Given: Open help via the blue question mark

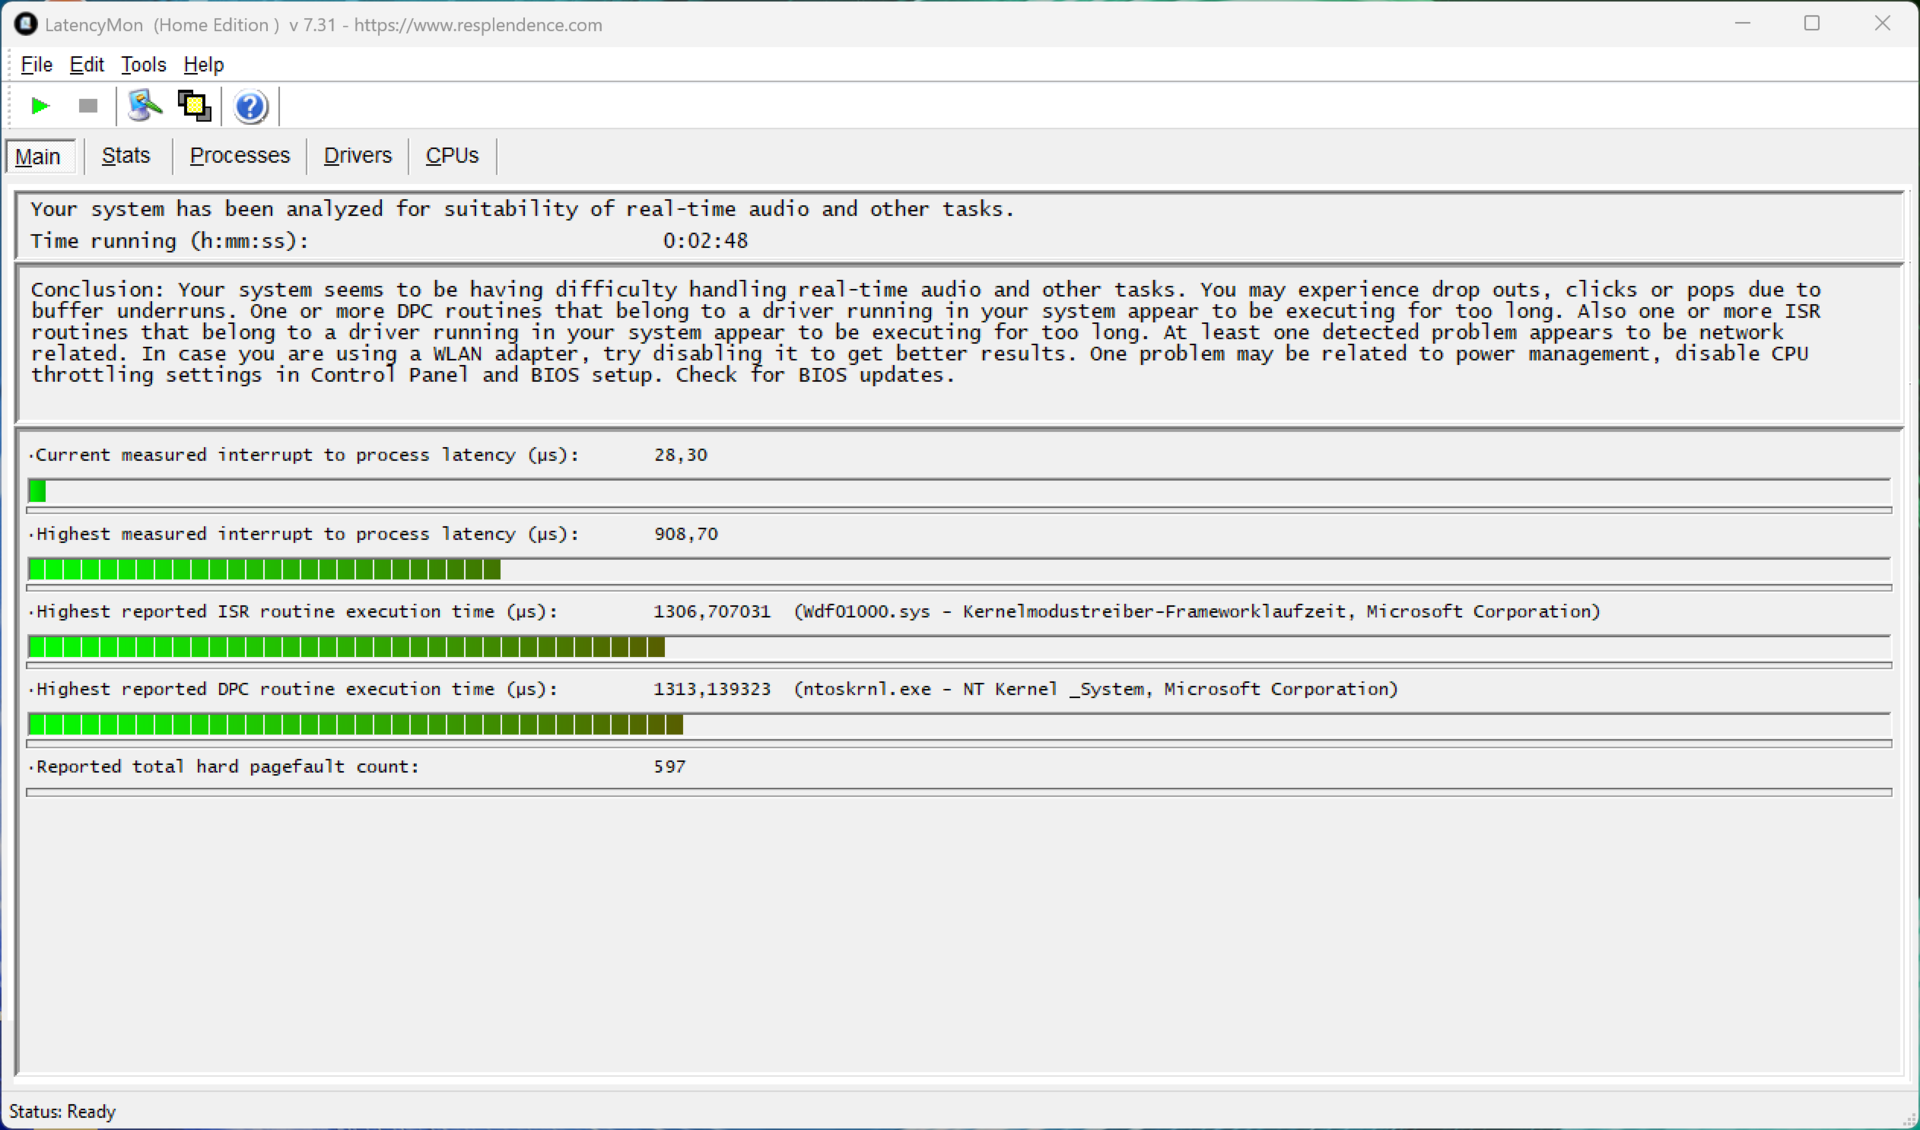Looking at the screenshot, I should pos(250,106).
